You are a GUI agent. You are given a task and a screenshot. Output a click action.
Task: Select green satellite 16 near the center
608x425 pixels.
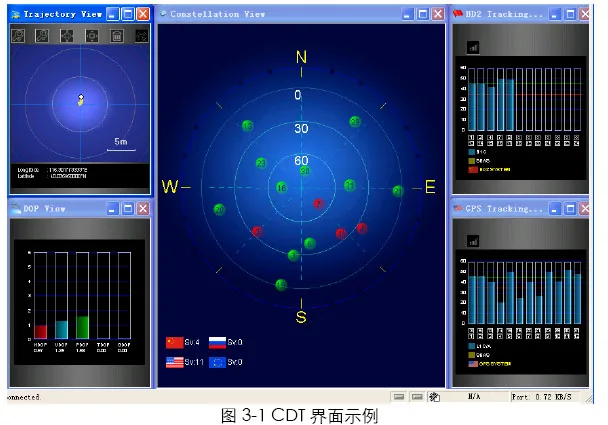tap(282, 188)
